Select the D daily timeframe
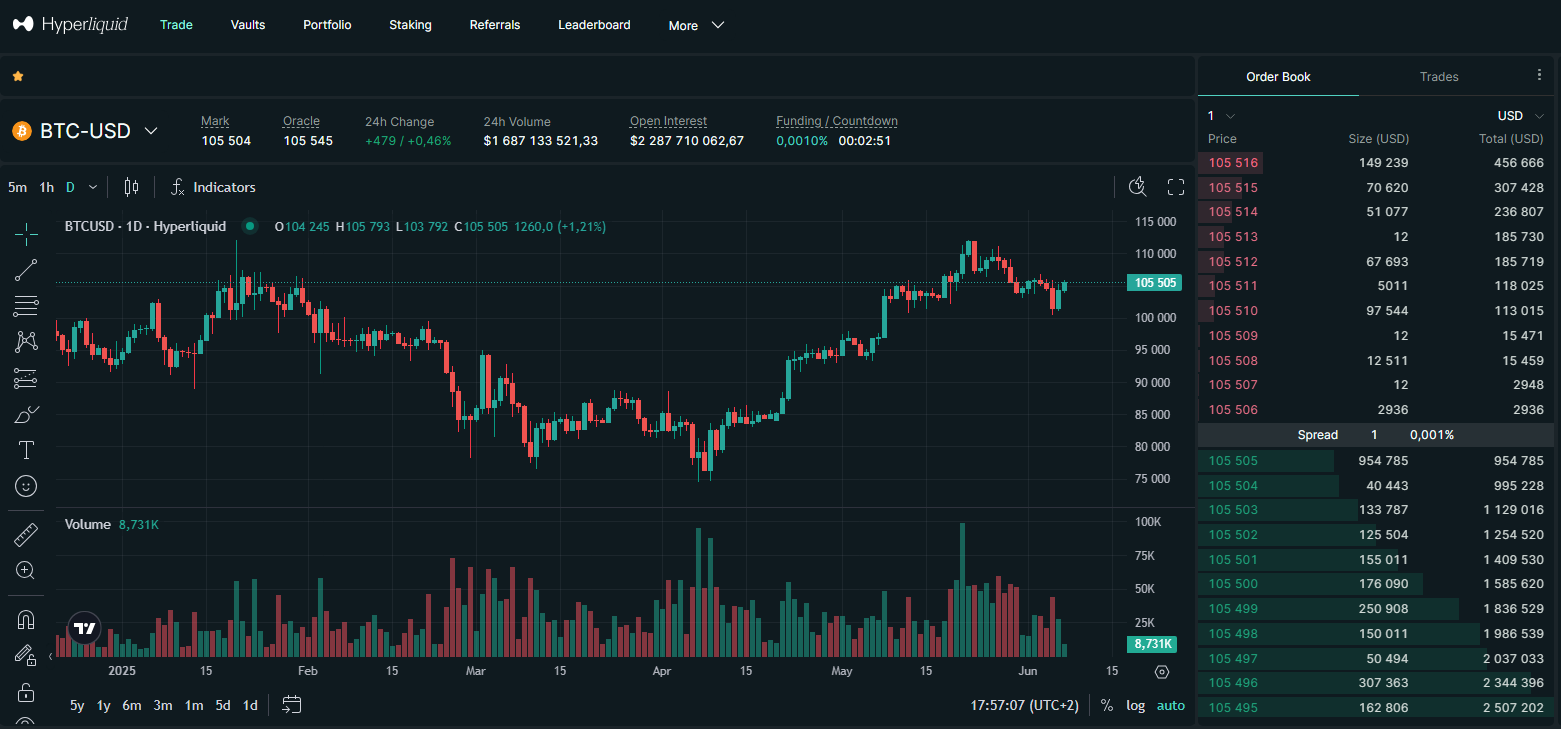The width and height of the screenshot is (1561, 729). 70,187
